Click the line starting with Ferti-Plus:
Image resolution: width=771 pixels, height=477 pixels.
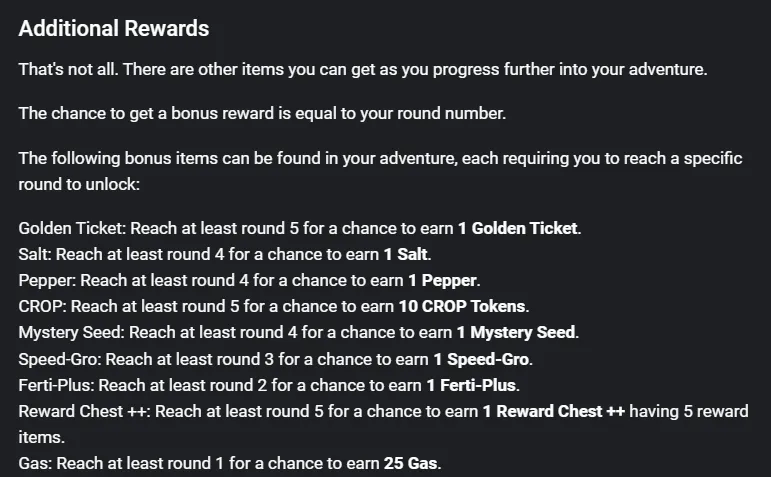pos(269,385)
